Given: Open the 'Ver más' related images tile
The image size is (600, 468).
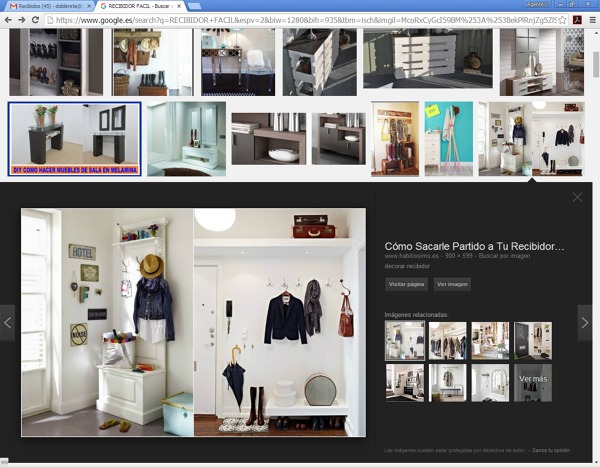Looking at the screenshot, I should point(533,381).
